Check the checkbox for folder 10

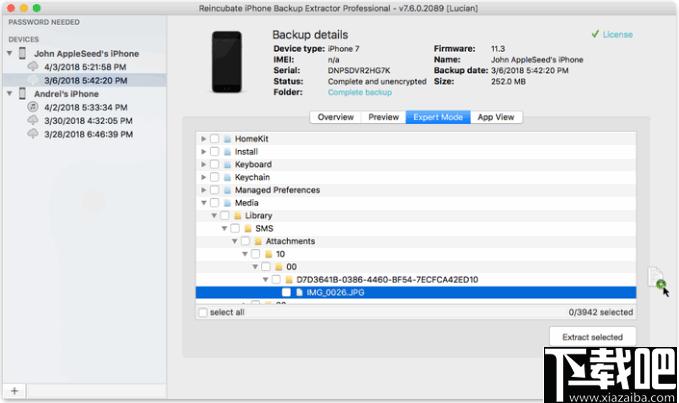click(255, 254)
